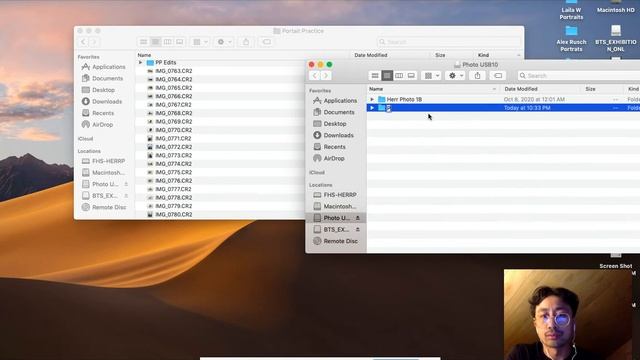This screenshot has width=640, height=360.
Task: Go forward in Photo USB10 window
Action: click(326, 76)
